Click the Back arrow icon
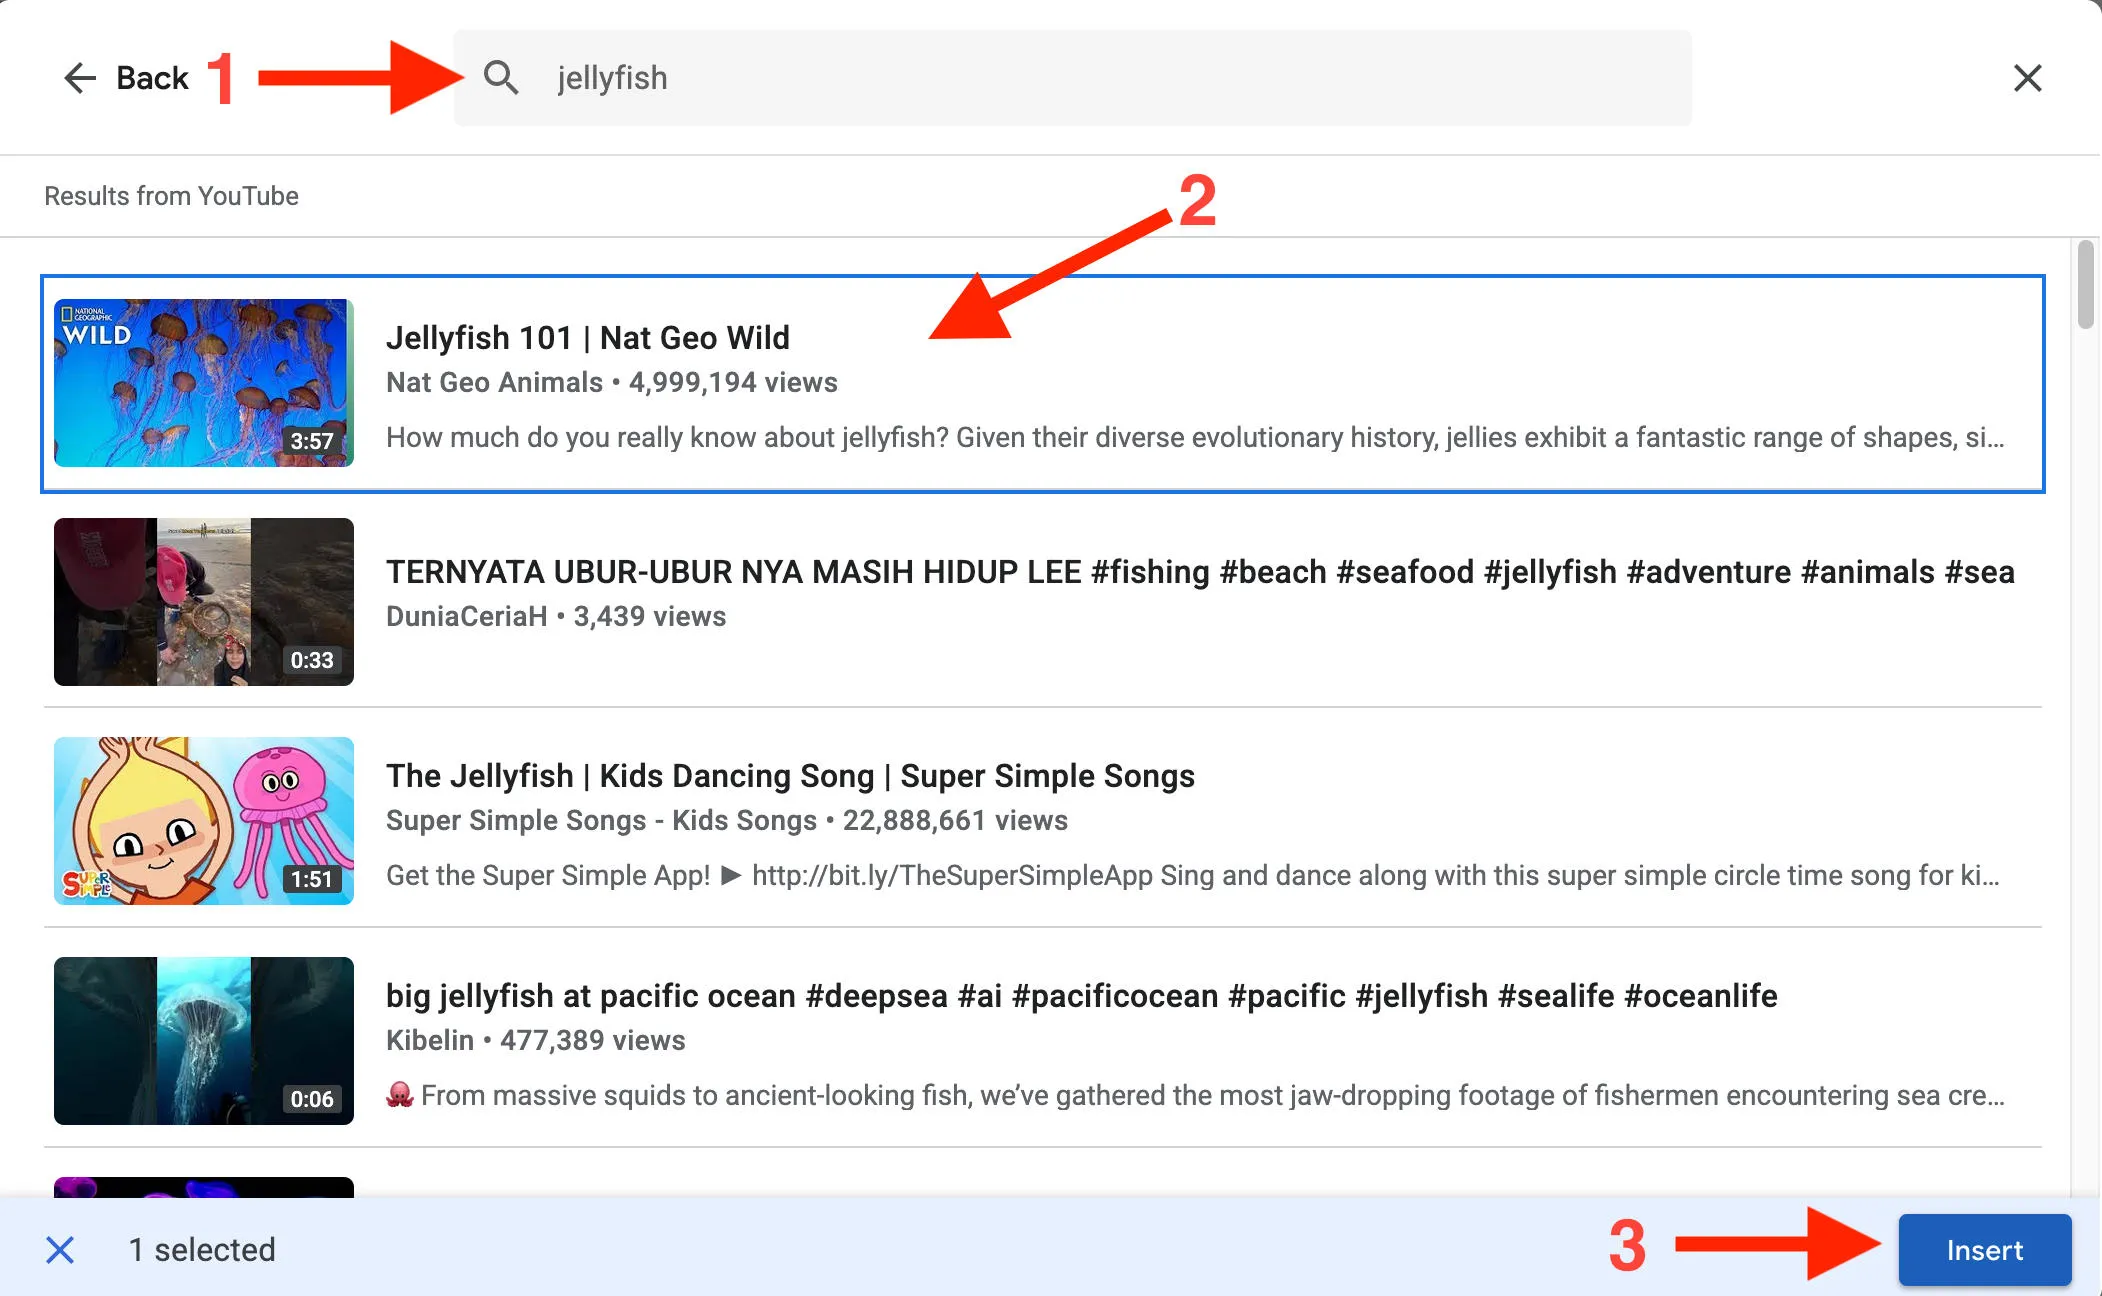Viewport: 2102px width, 1296px height. pos(80,78)
